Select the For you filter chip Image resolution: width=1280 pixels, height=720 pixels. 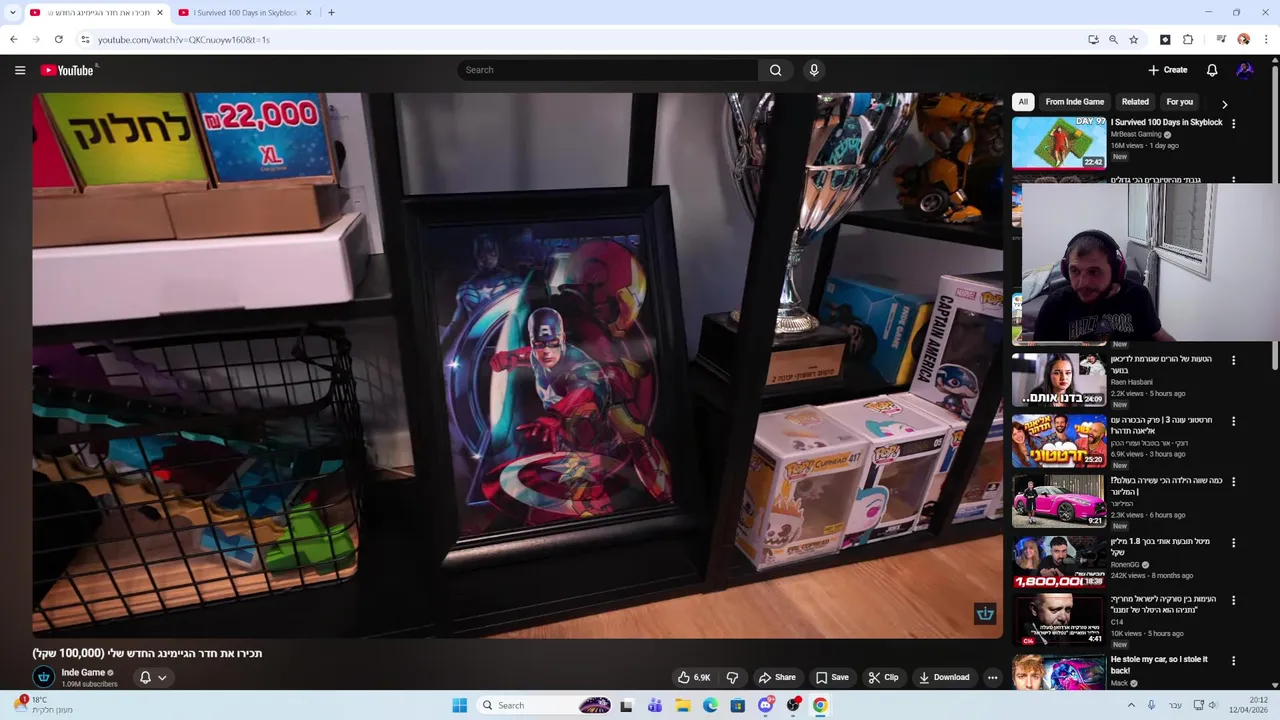pyautogui.click(x=1179, y=101)
